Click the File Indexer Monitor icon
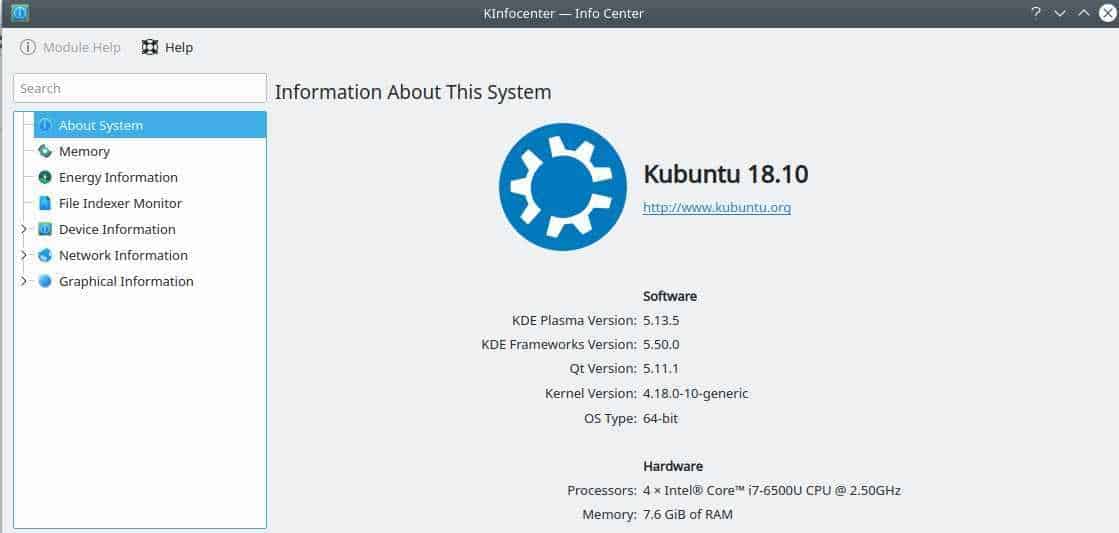1119x533 pixels. (45, 203)
